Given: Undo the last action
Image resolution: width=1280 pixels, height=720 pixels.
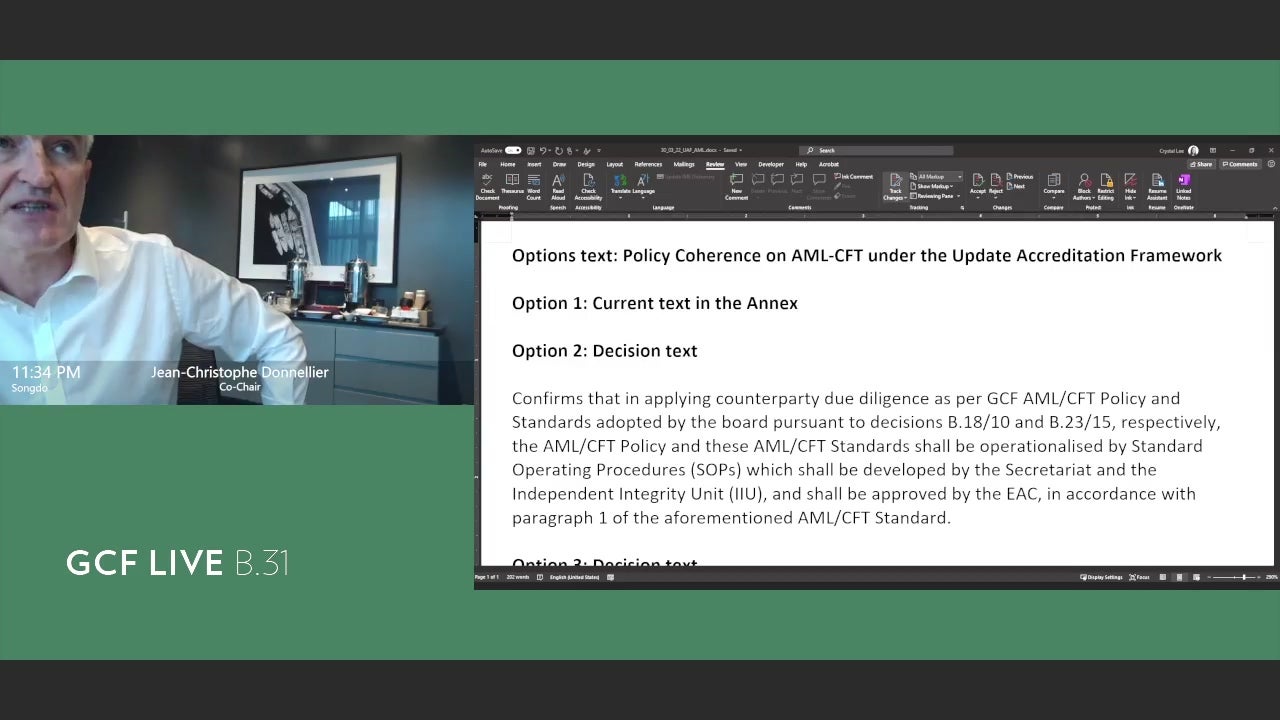Looking at the screenshot, I should [543, 150].
